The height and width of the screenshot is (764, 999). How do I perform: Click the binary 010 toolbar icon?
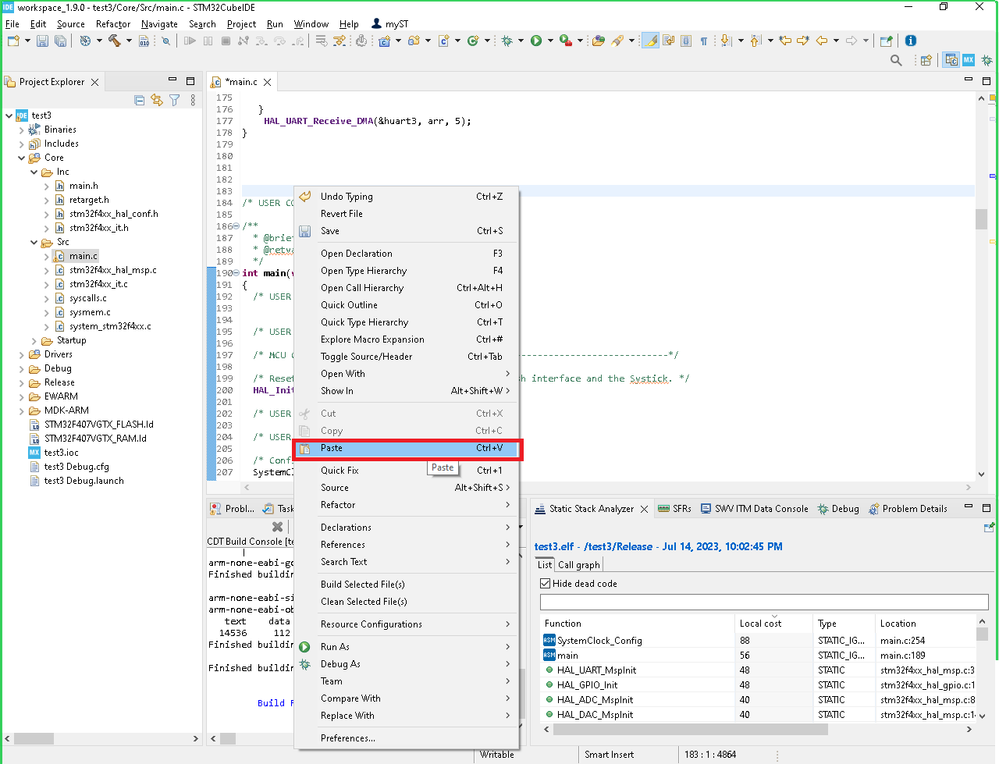[144, 41]
